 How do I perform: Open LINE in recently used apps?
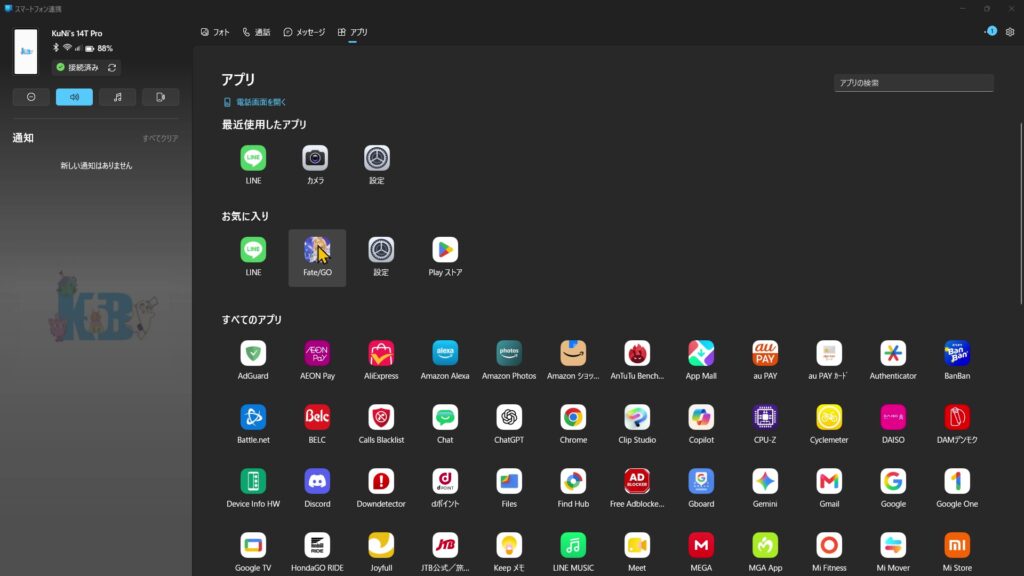(x=253, y=158)
